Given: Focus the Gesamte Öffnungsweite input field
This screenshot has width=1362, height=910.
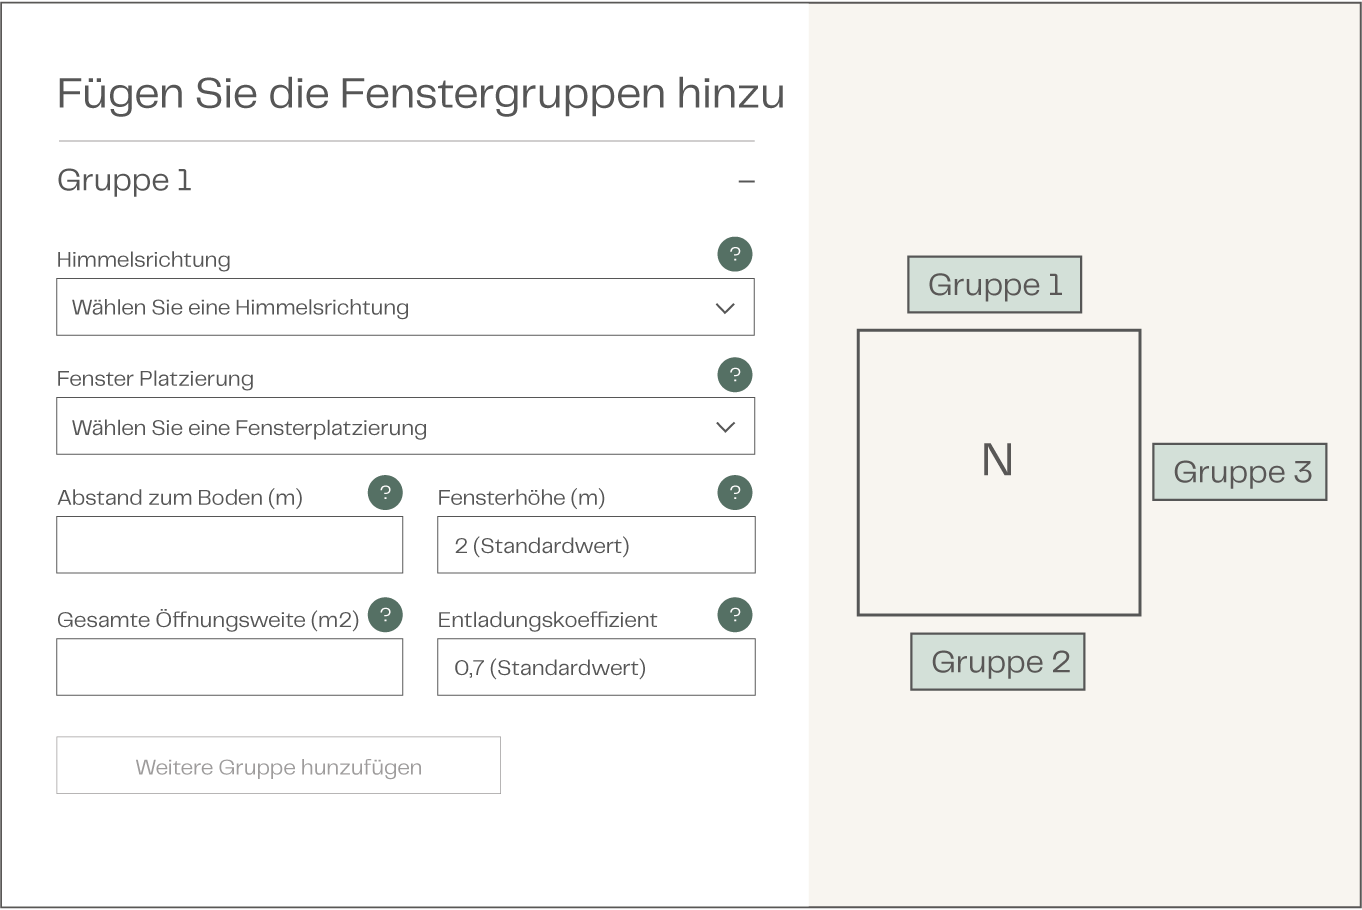Looking at the screenshot, I should point(229,667).
